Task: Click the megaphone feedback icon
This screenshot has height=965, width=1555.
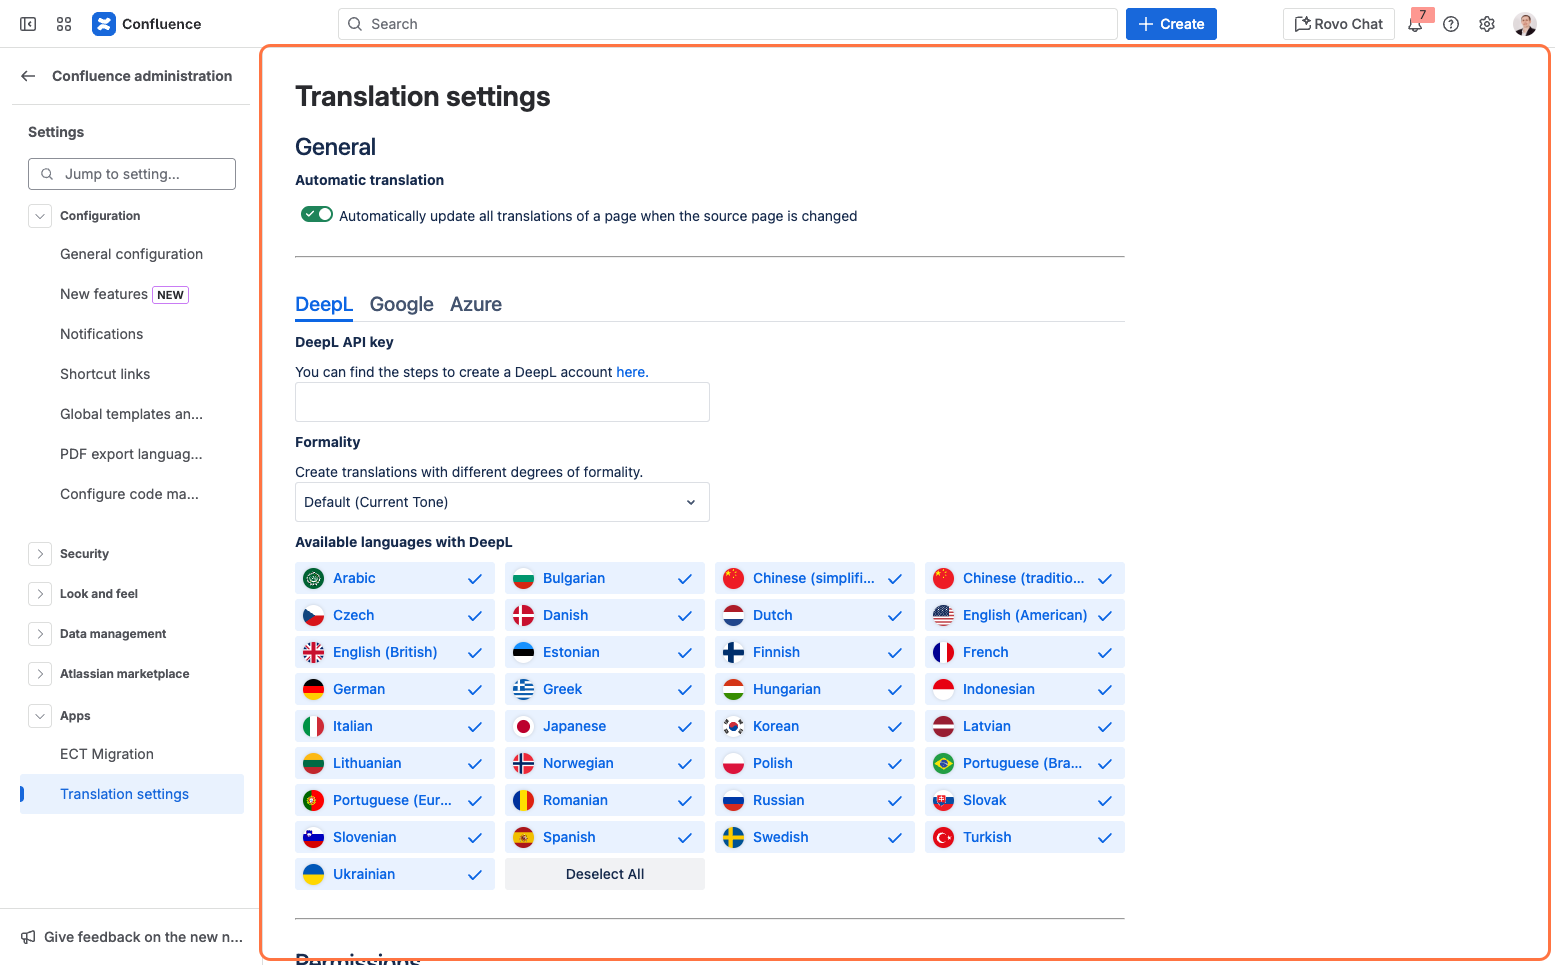Action: pos(28,937)
